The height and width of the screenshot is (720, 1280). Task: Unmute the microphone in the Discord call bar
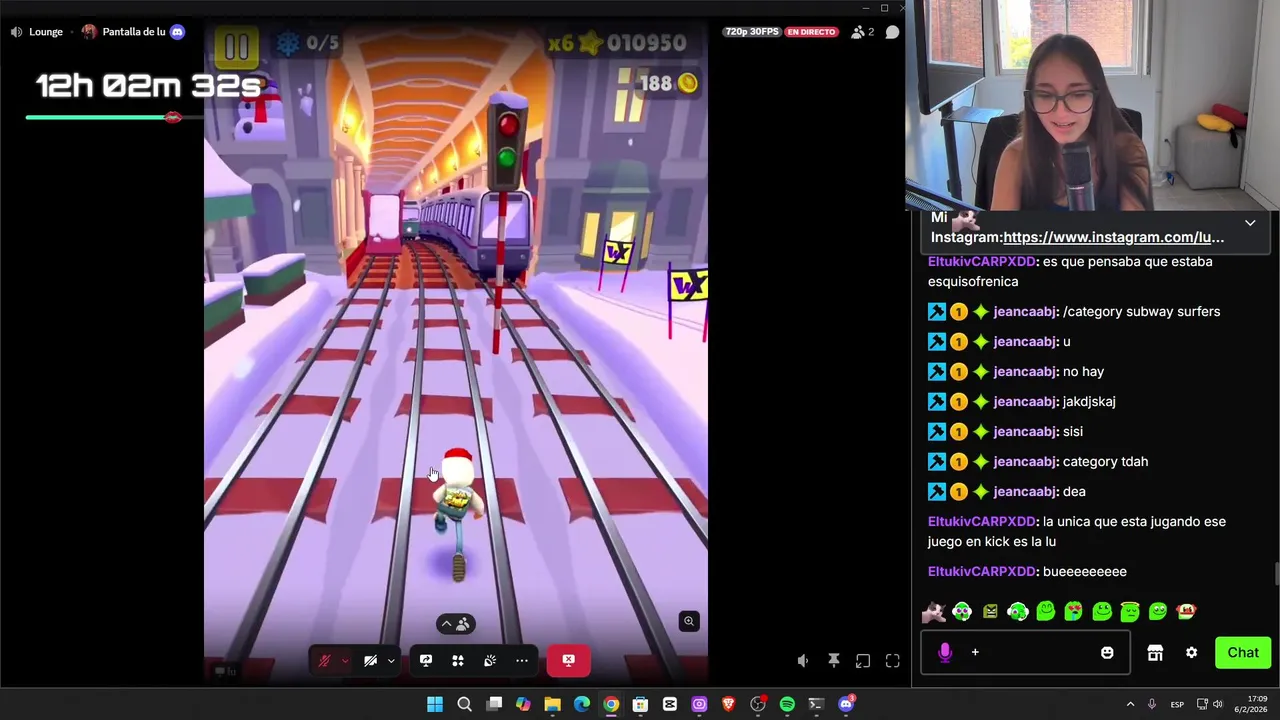coord(324,661)
